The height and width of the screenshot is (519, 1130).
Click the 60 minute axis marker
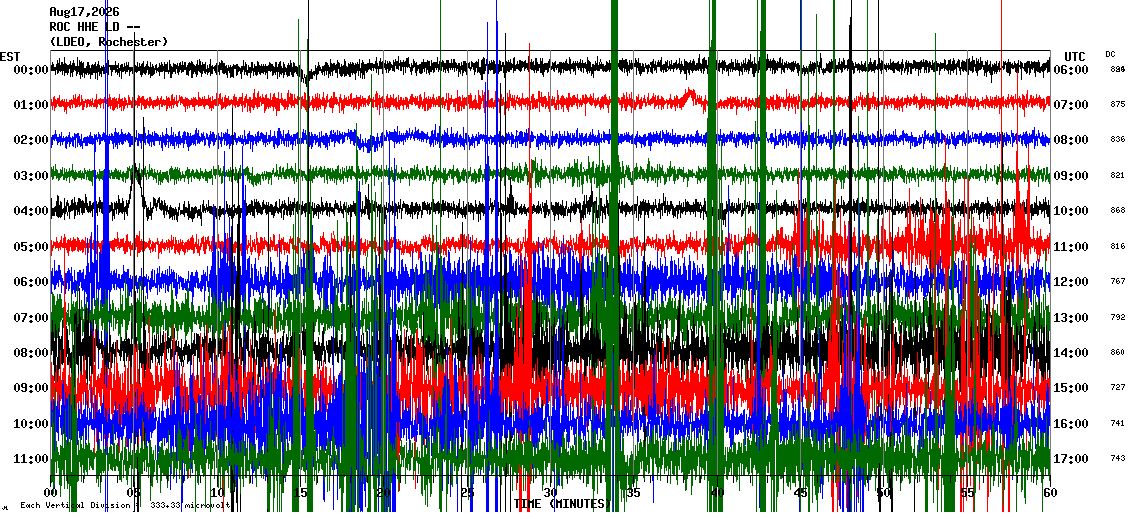point(1050,492)
